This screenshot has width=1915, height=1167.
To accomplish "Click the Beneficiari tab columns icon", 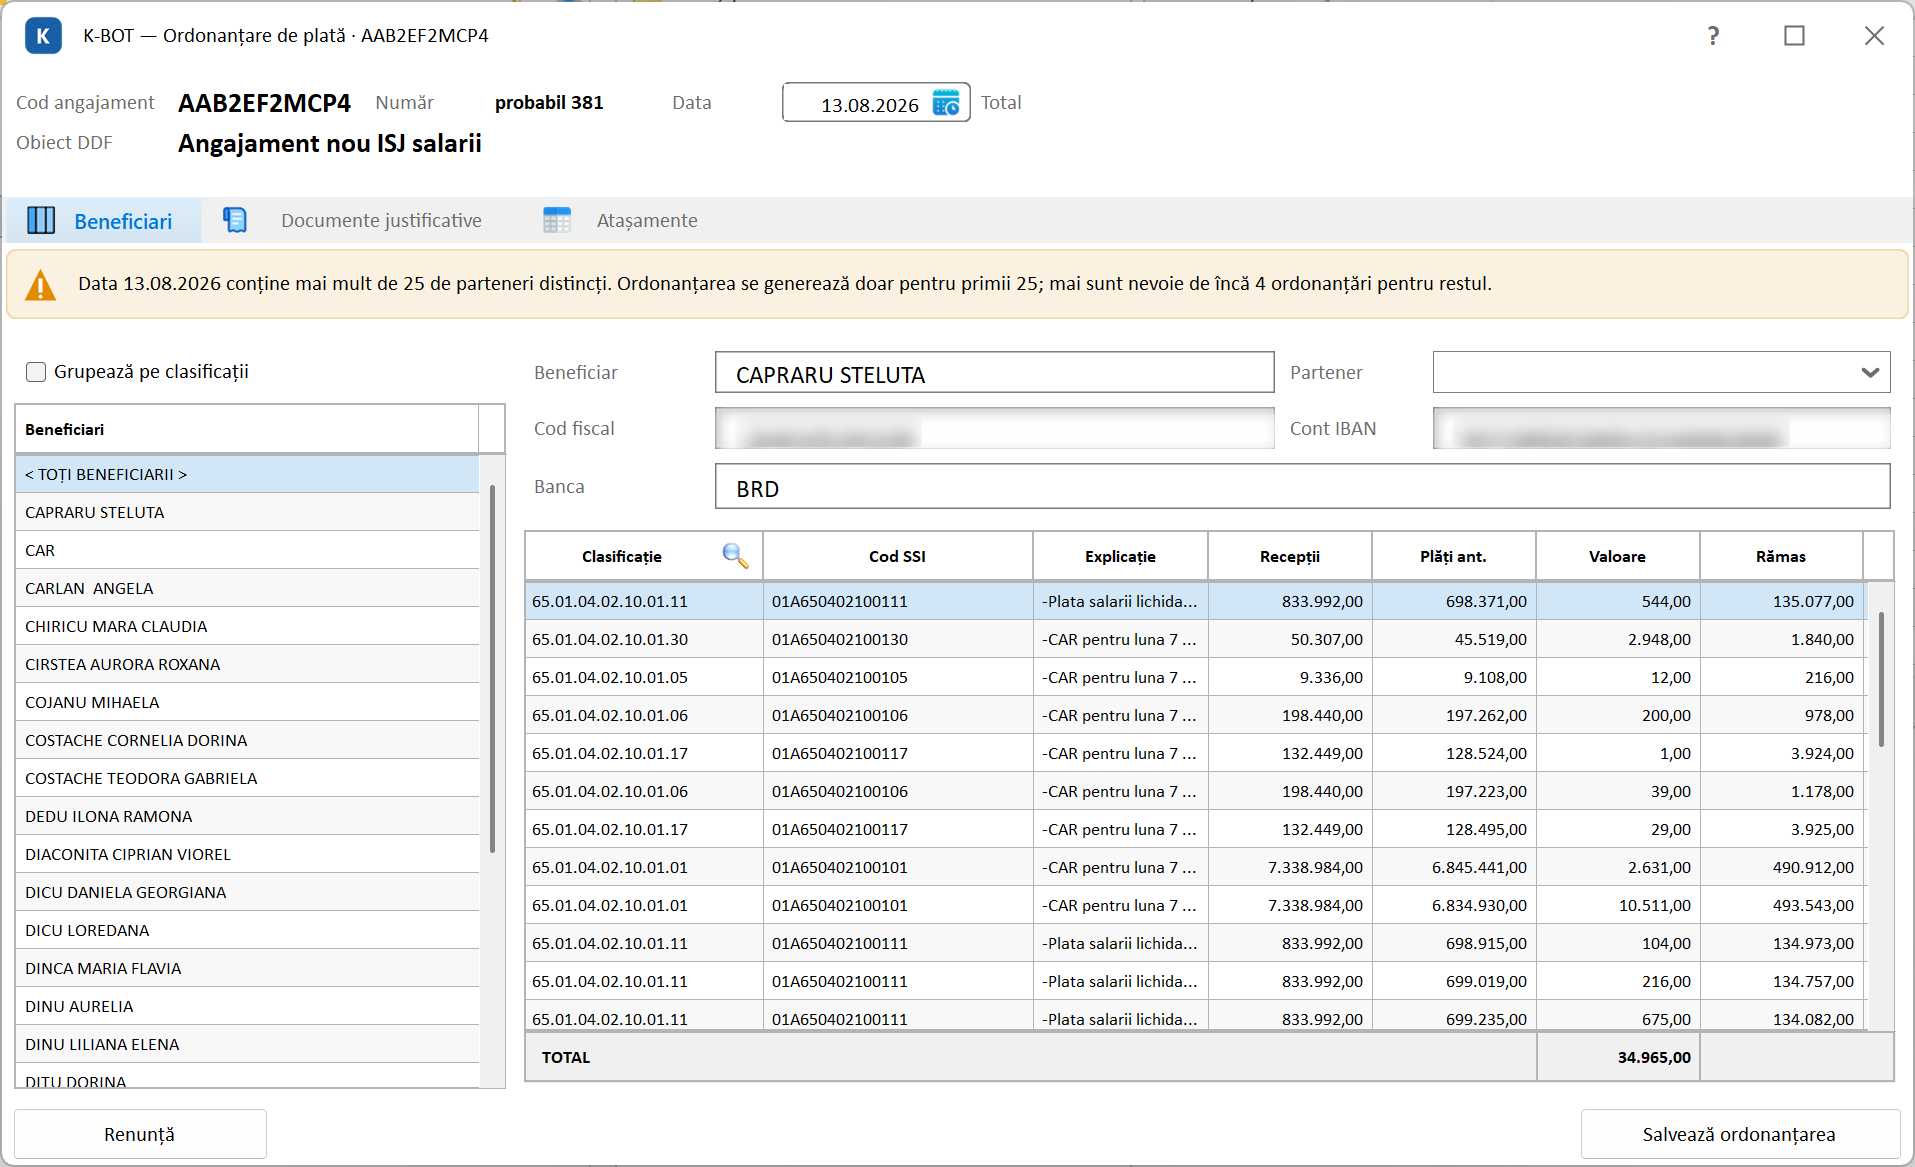I will (41, 220).
